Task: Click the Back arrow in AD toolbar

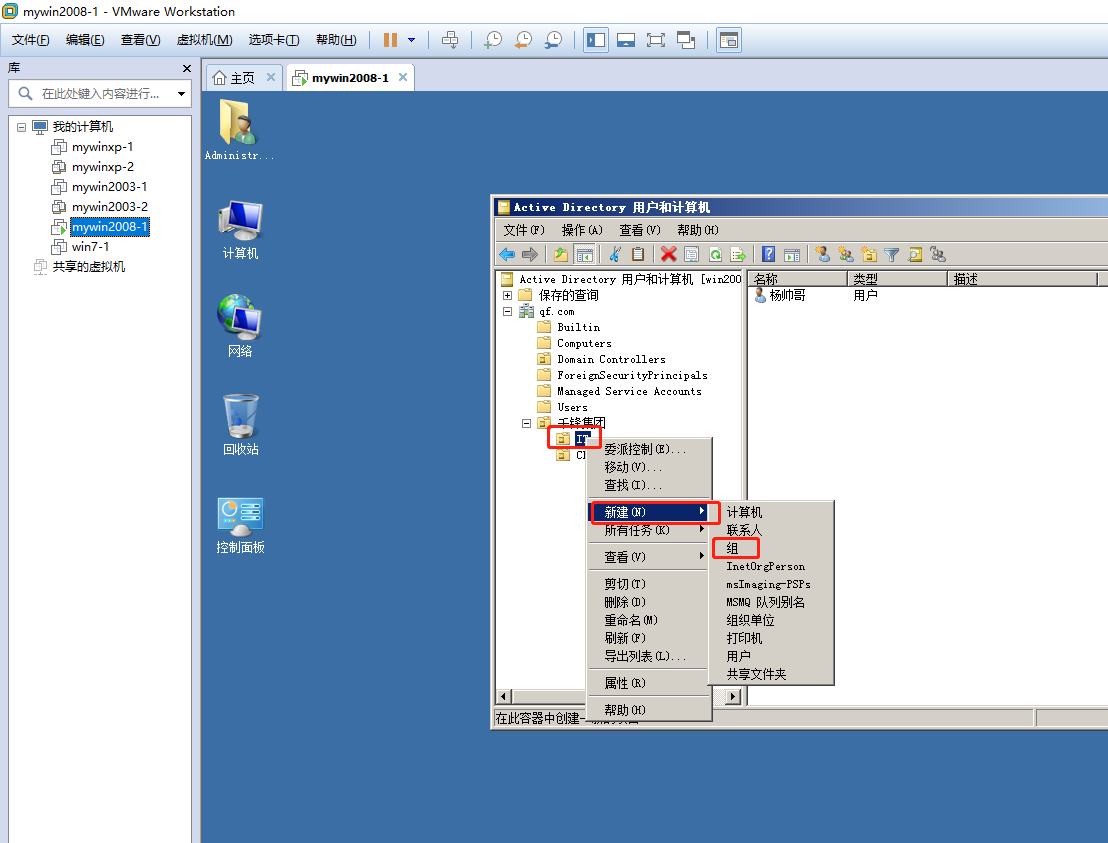Action: (x=507, y=254)
